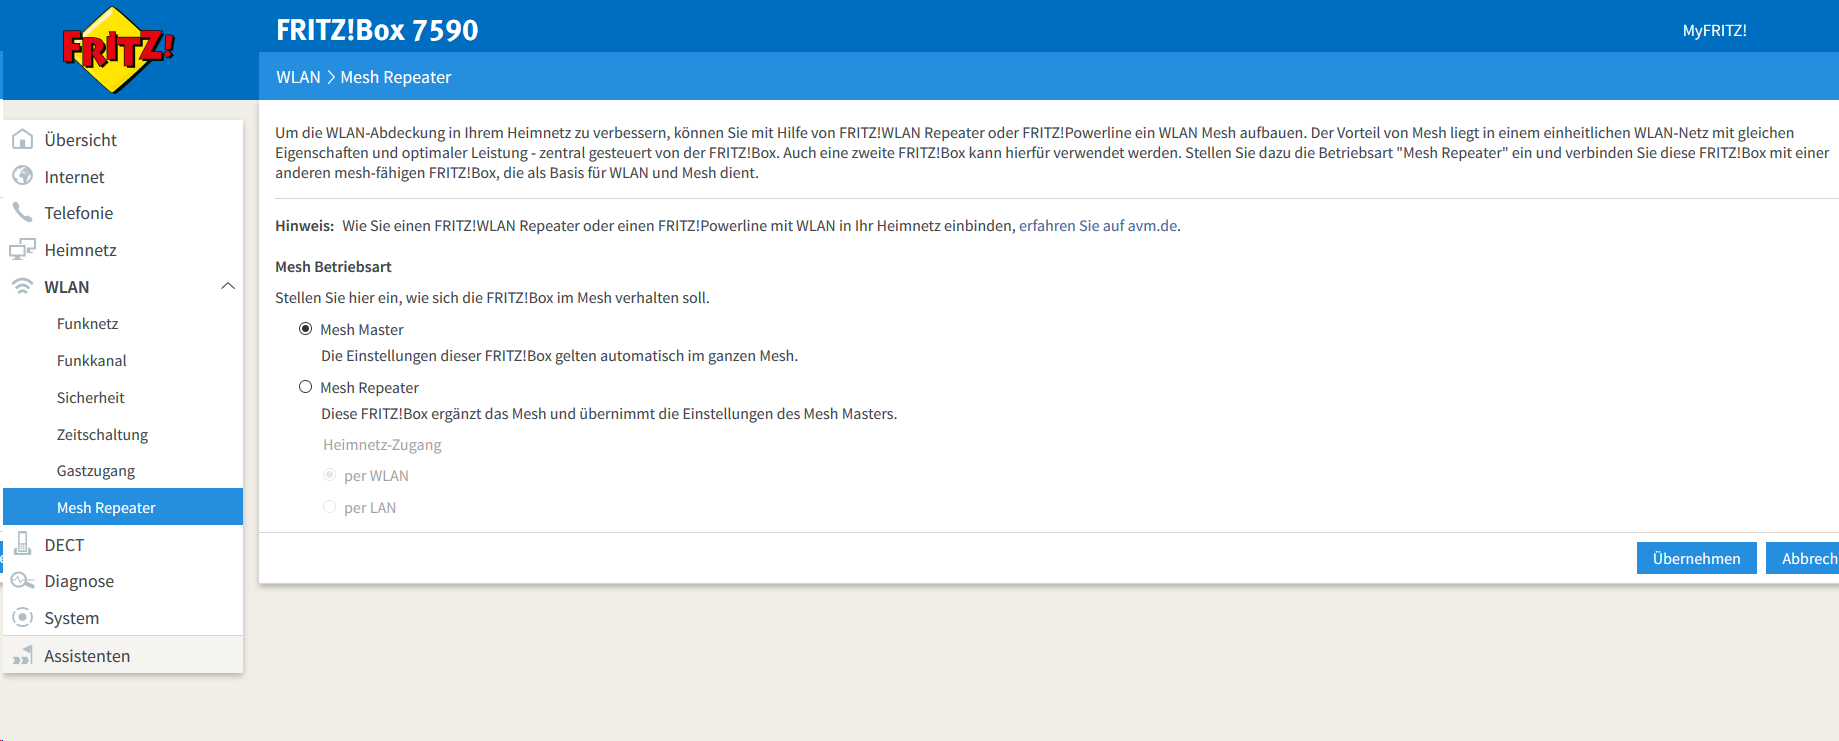Open the System menu item
The width and height of the screenshot is (1839, 741).
pyautogui.click(x=123, y=617)
